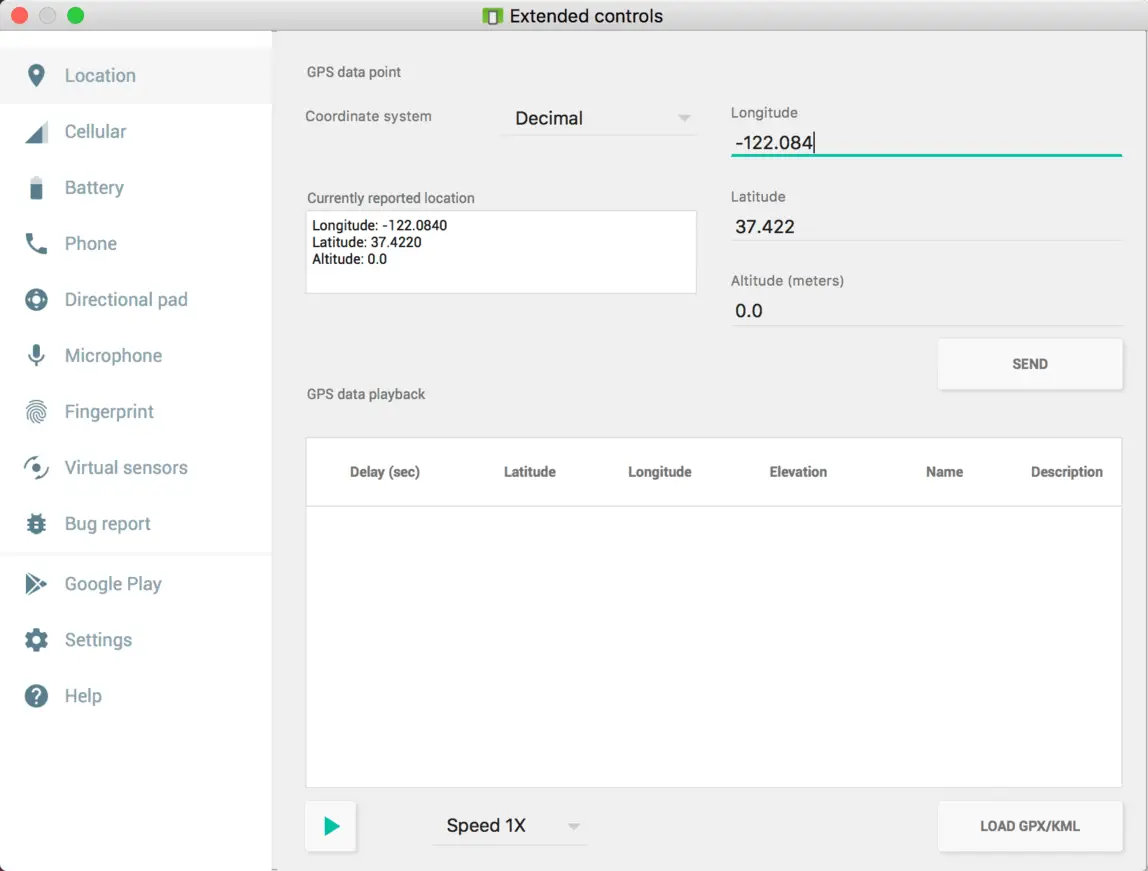Select the Virtual sensors icon

[x=37, y=467]
